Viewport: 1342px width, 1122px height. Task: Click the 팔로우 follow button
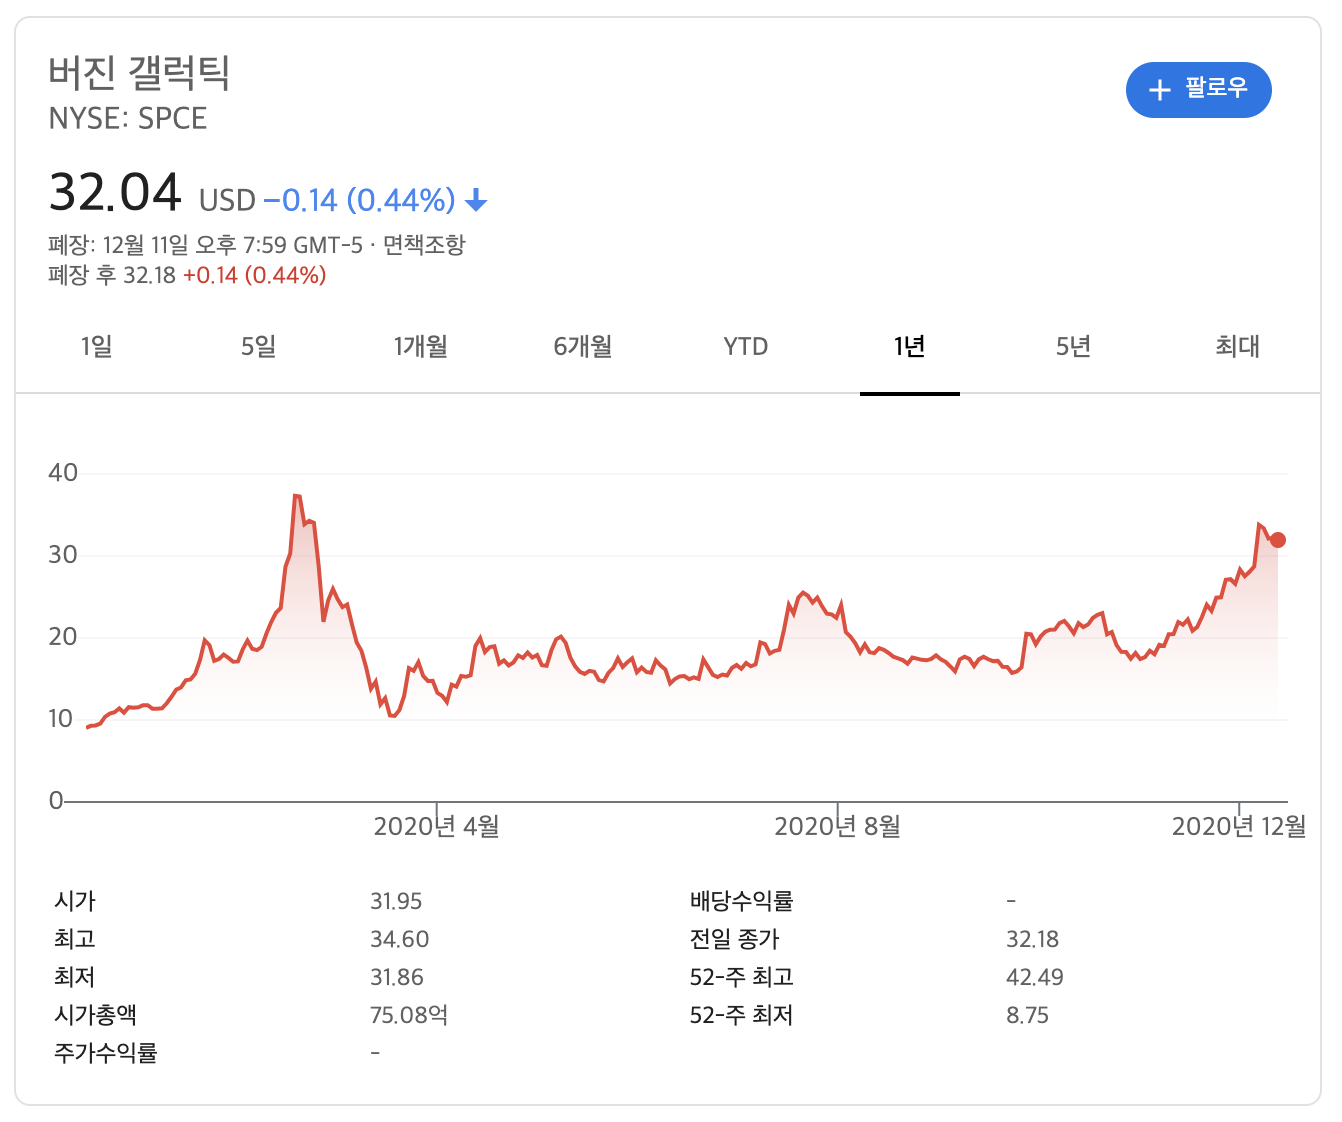pos(1199,90)
